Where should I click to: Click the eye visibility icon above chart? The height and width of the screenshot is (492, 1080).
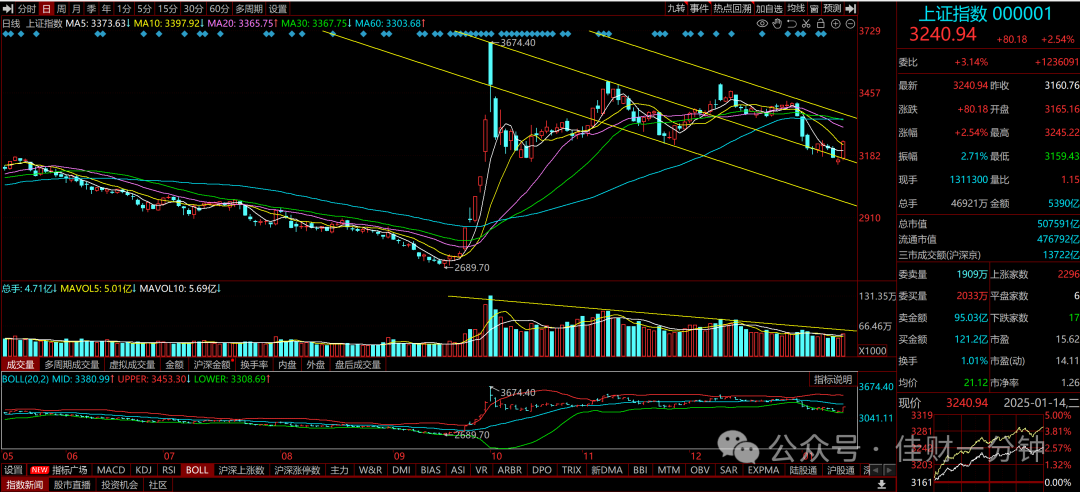coord(762,23)
